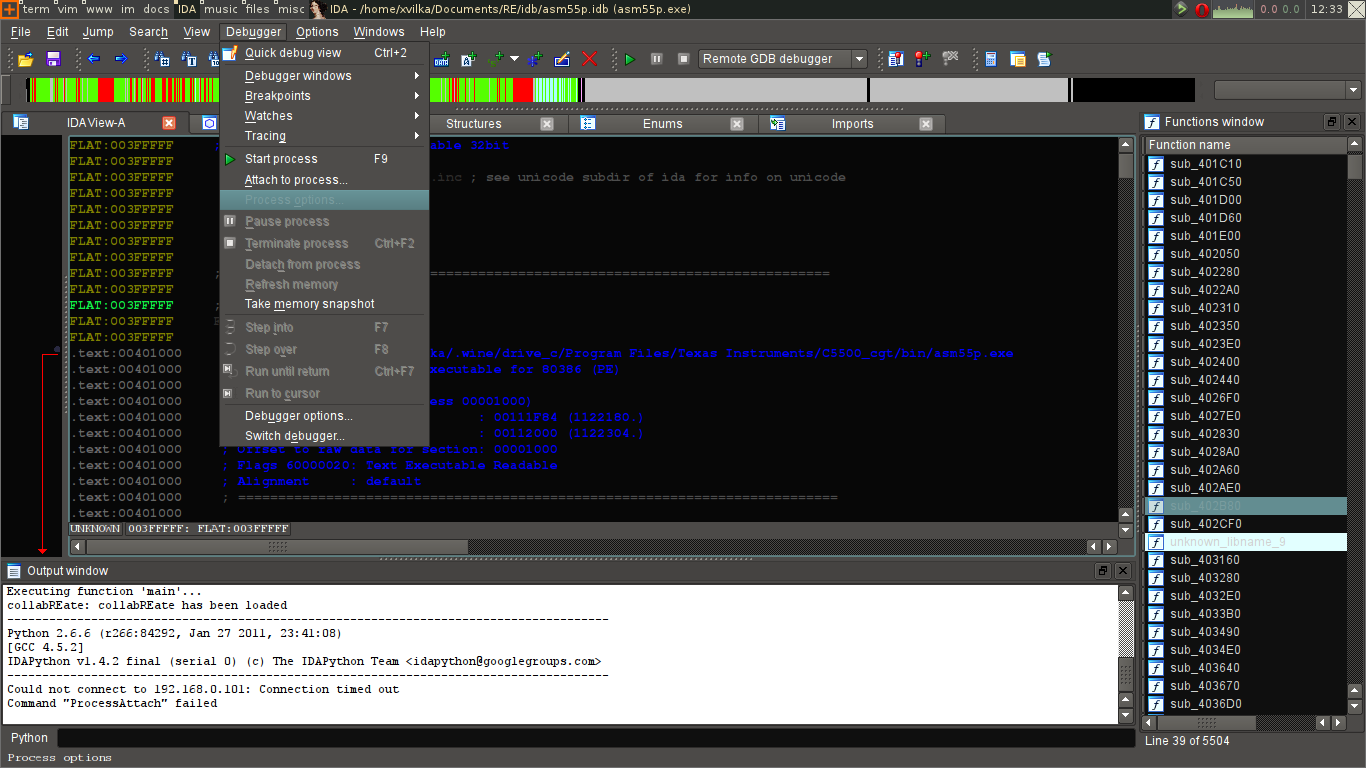The height and width of the screenshot is (768, 1366).
Task: Select unknown_libname_9 in functions list
Action: (1246, 542)
